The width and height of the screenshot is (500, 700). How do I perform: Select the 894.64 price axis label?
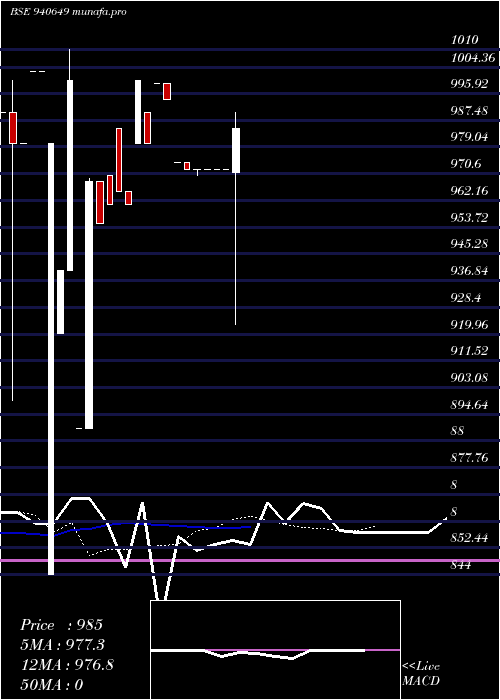[469, 404]
